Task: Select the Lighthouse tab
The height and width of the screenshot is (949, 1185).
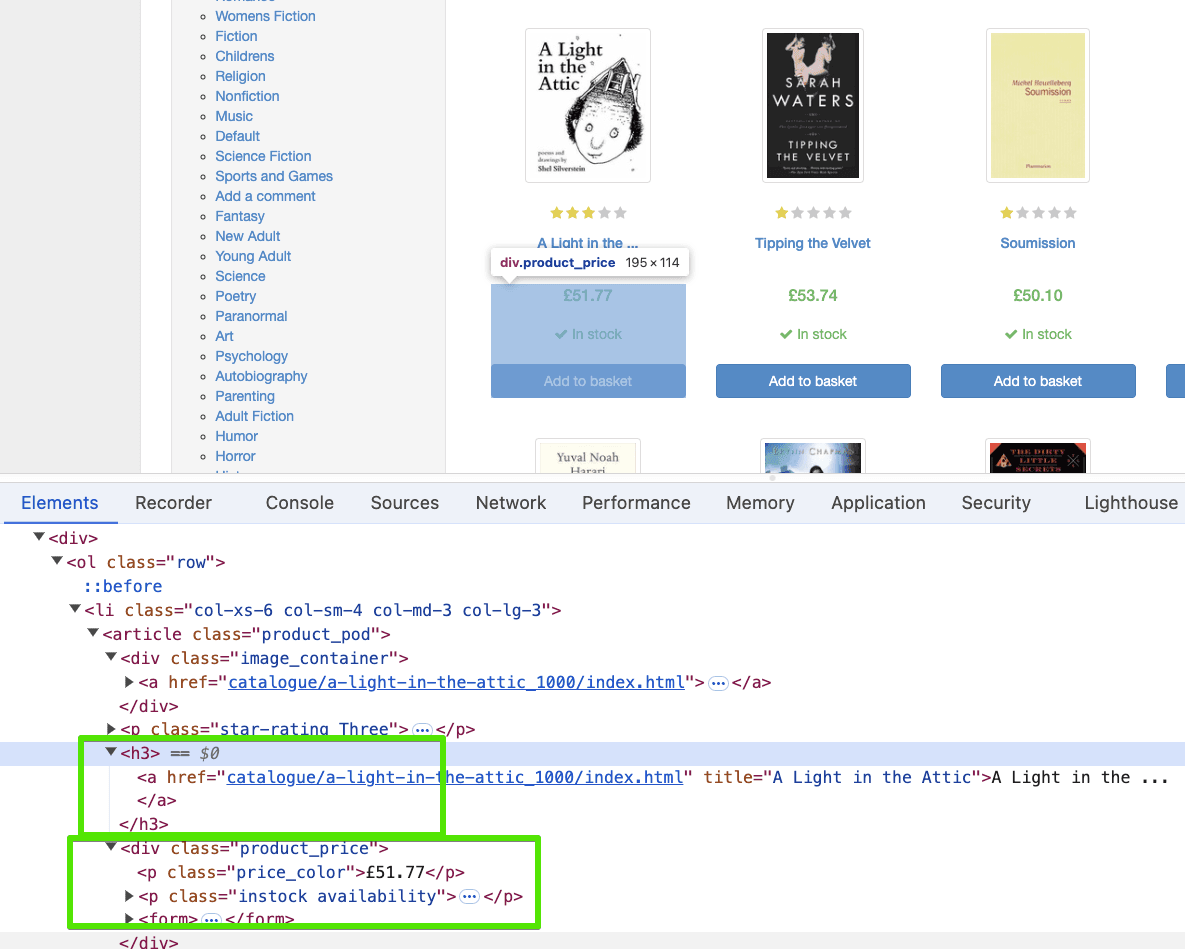Action: tap(1130, 503)
